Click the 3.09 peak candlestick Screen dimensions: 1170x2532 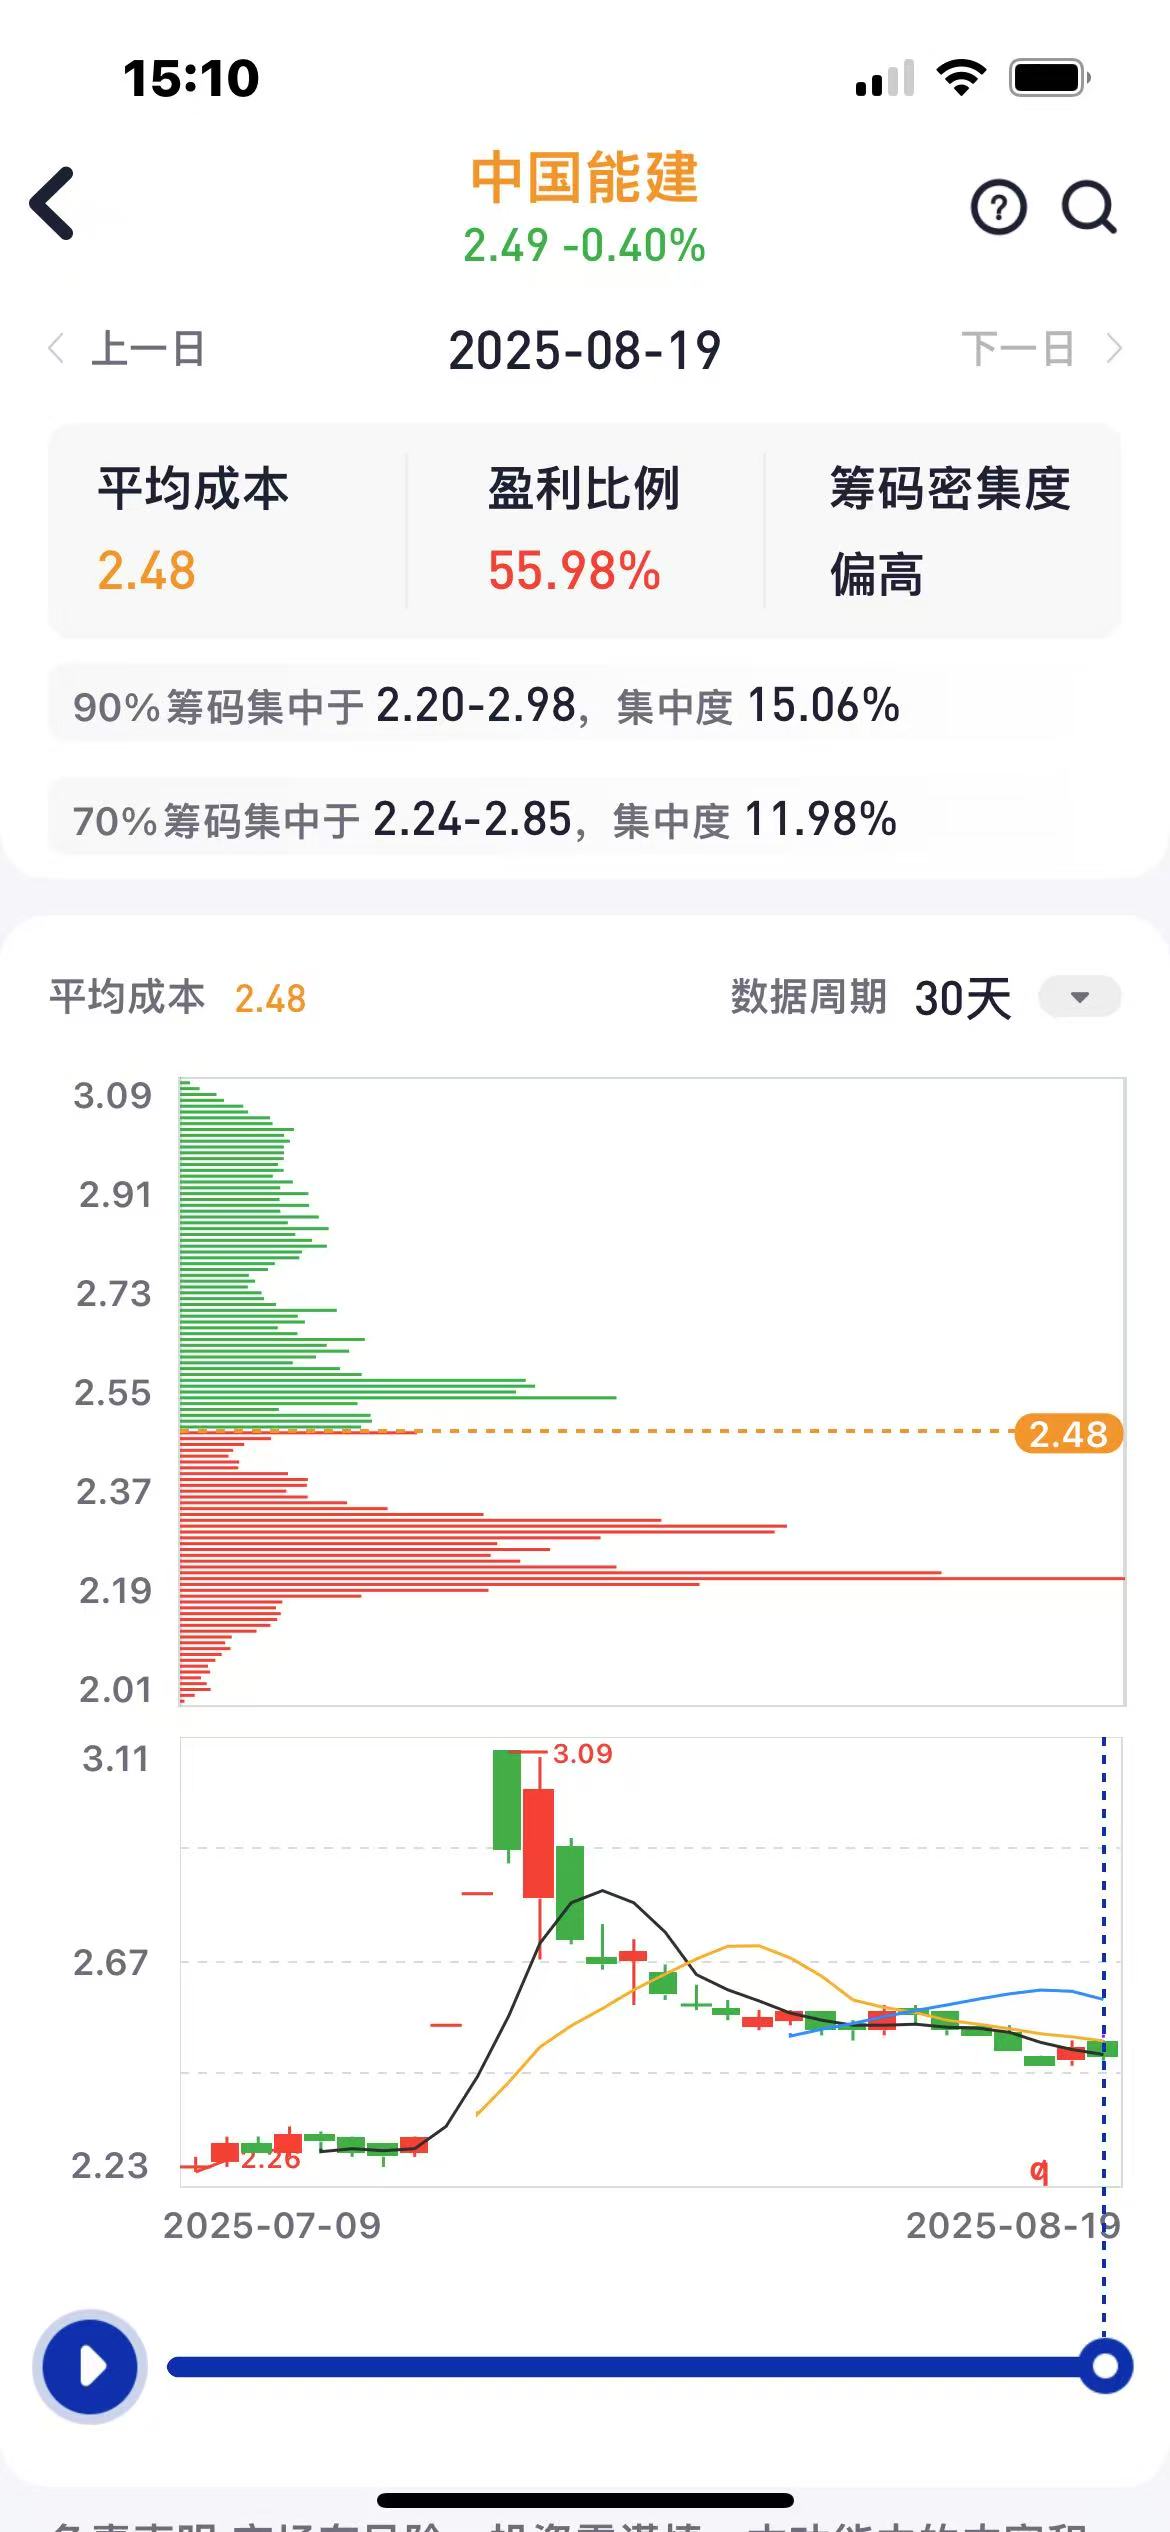pos(538,1842)
